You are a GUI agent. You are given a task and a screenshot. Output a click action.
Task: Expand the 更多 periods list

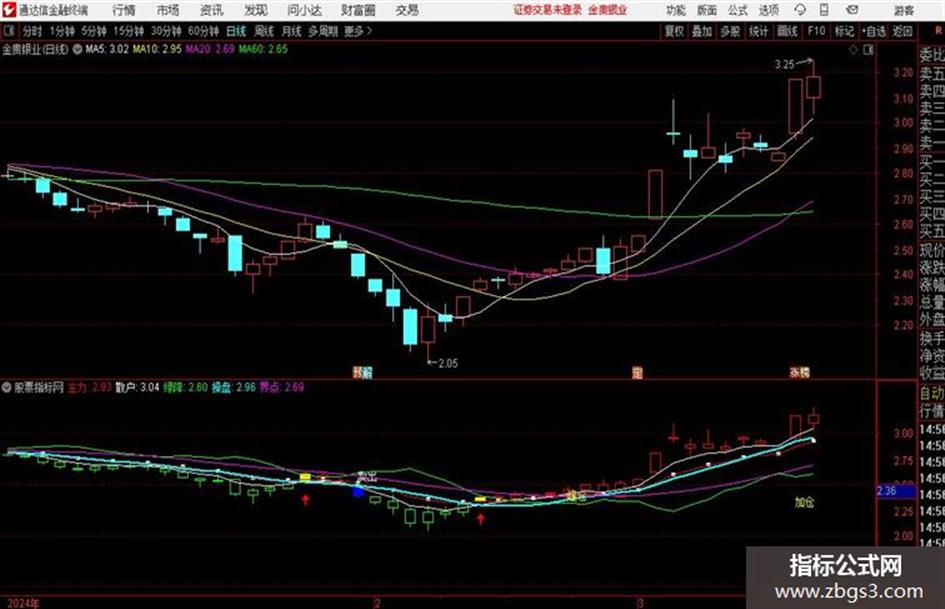pyautogui.click(x=358, y=31)
